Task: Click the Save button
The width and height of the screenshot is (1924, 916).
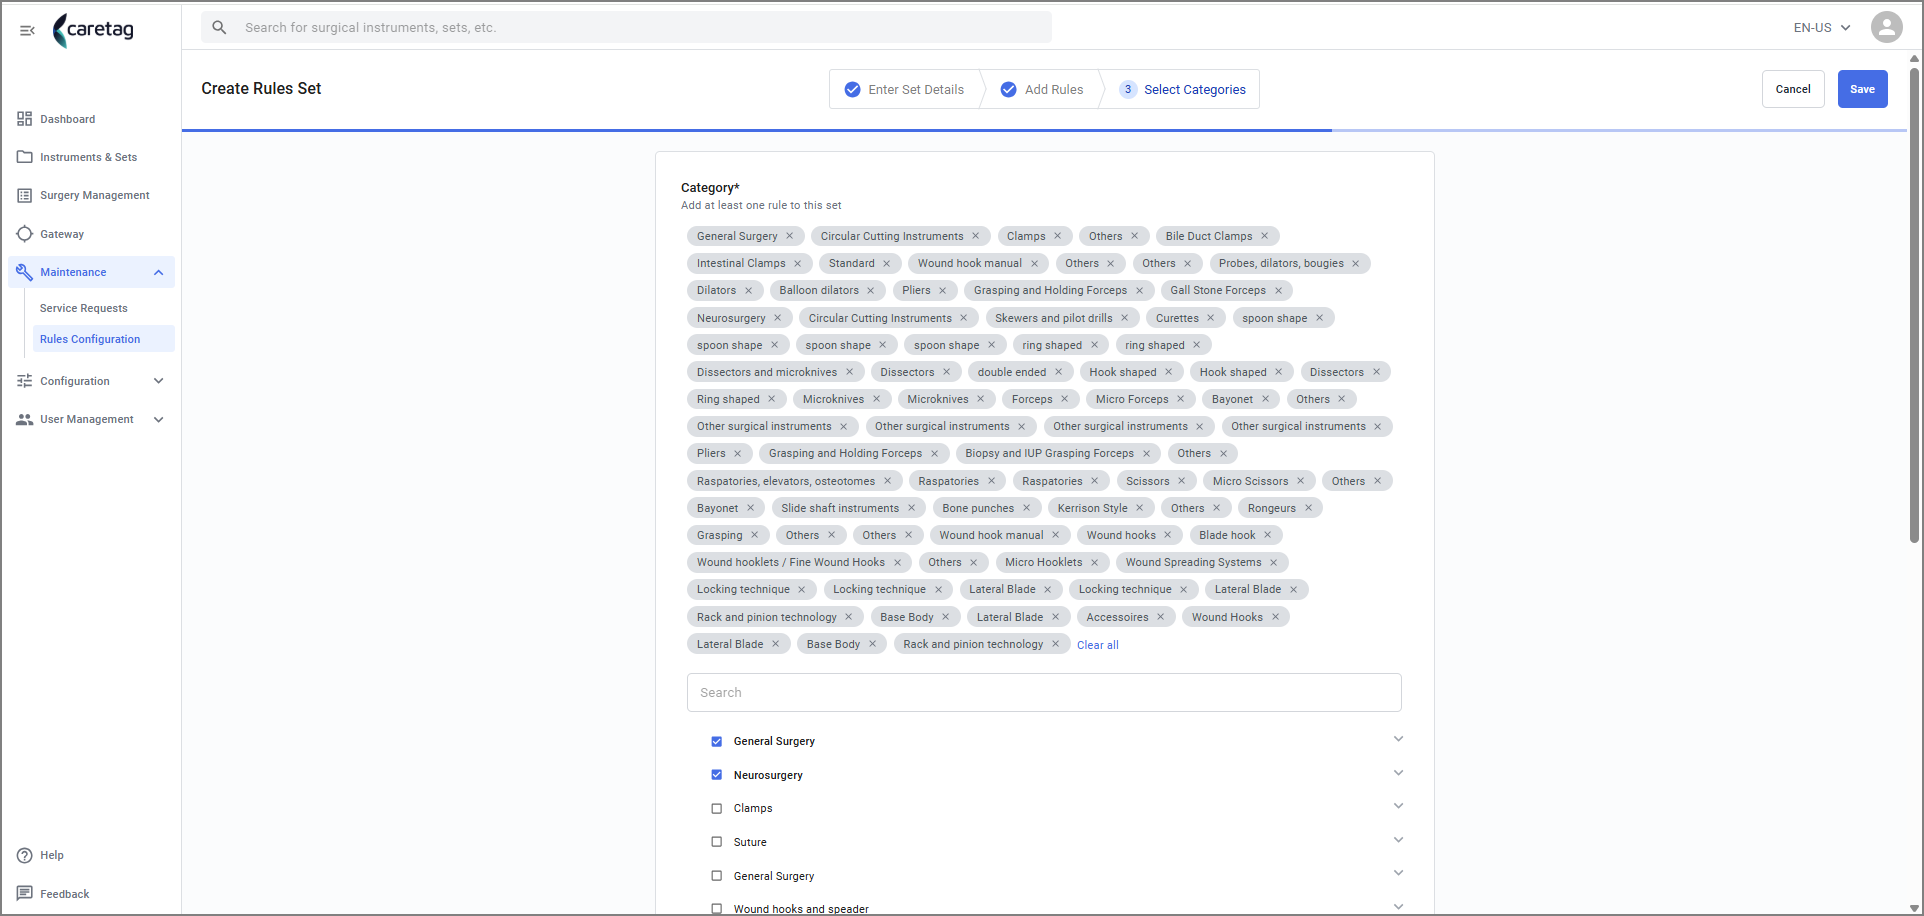Action: (x=1862, y=89)
